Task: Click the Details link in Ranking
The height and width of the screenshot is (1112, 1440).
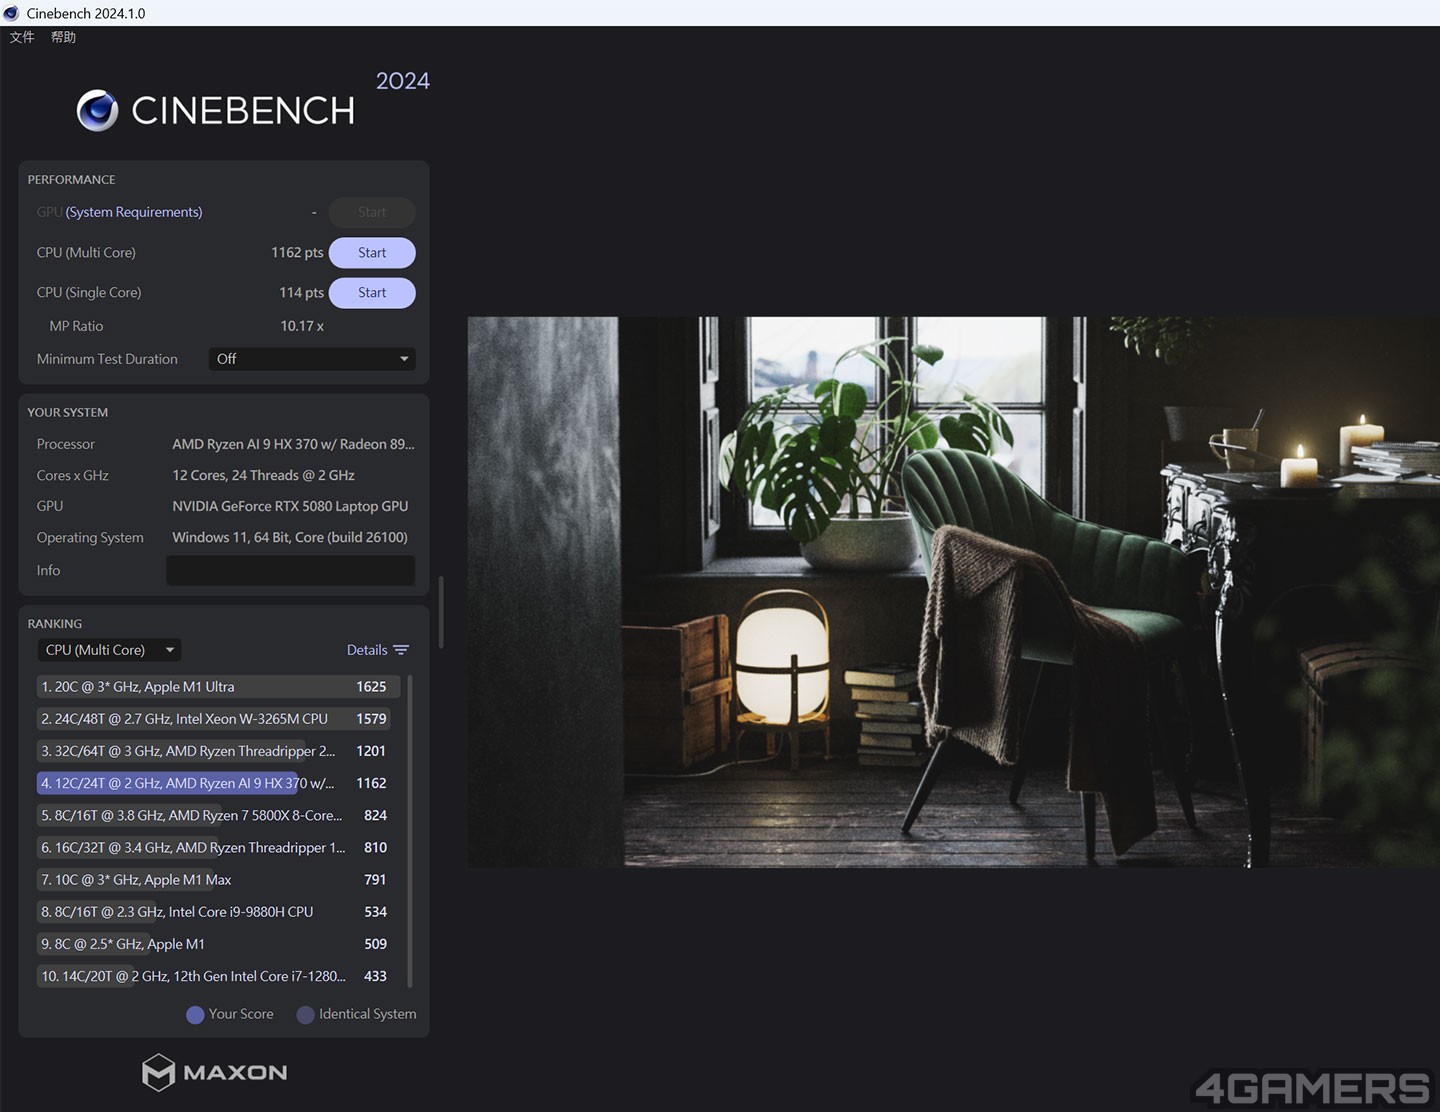Action: [367, 650]
